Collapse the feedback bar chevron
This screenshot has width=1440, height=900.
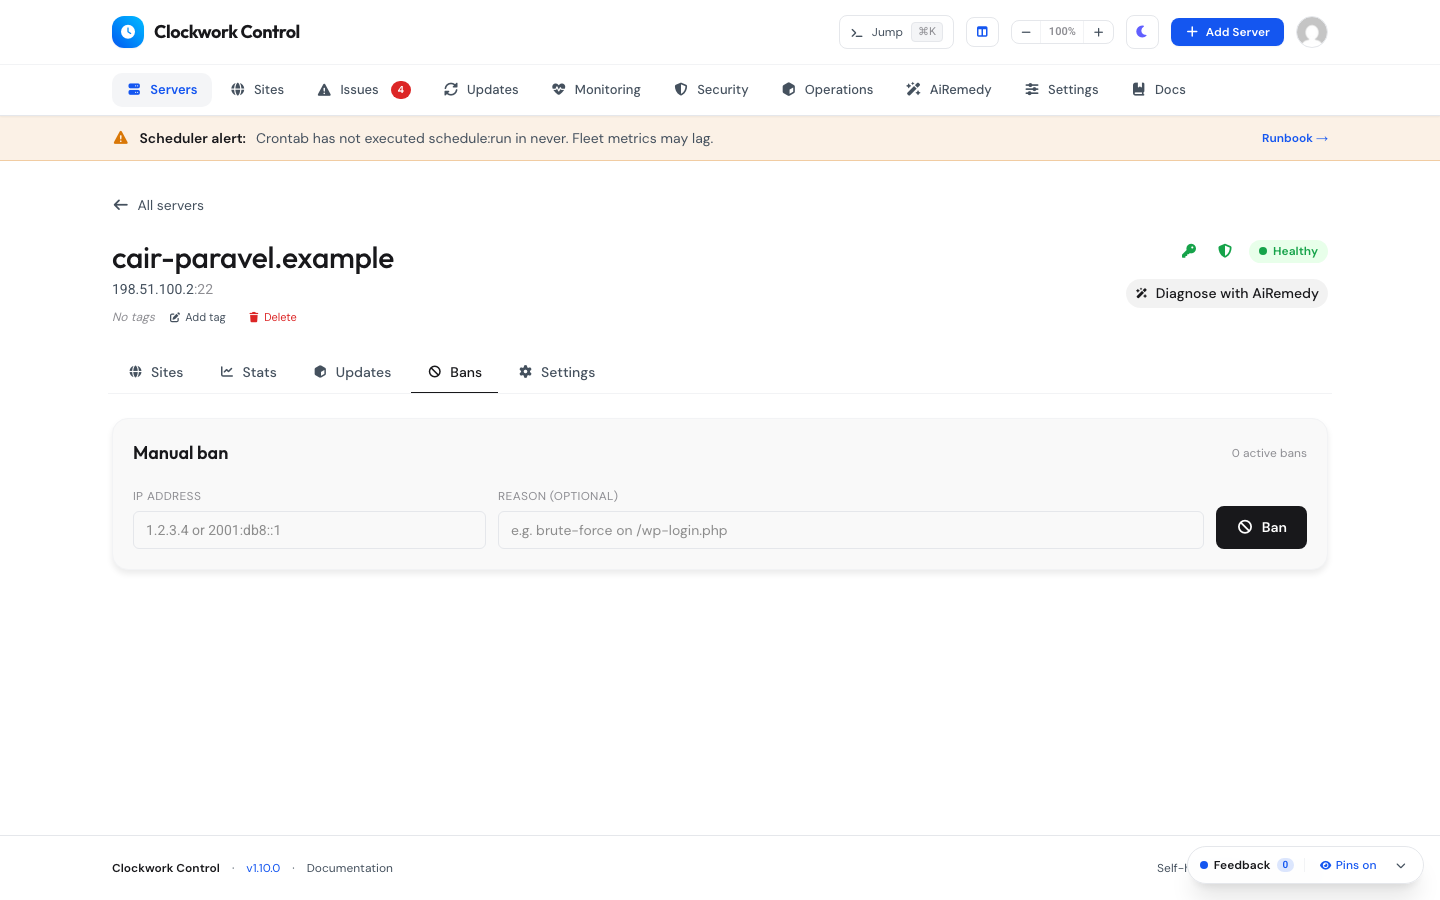tap(1401, 865)
